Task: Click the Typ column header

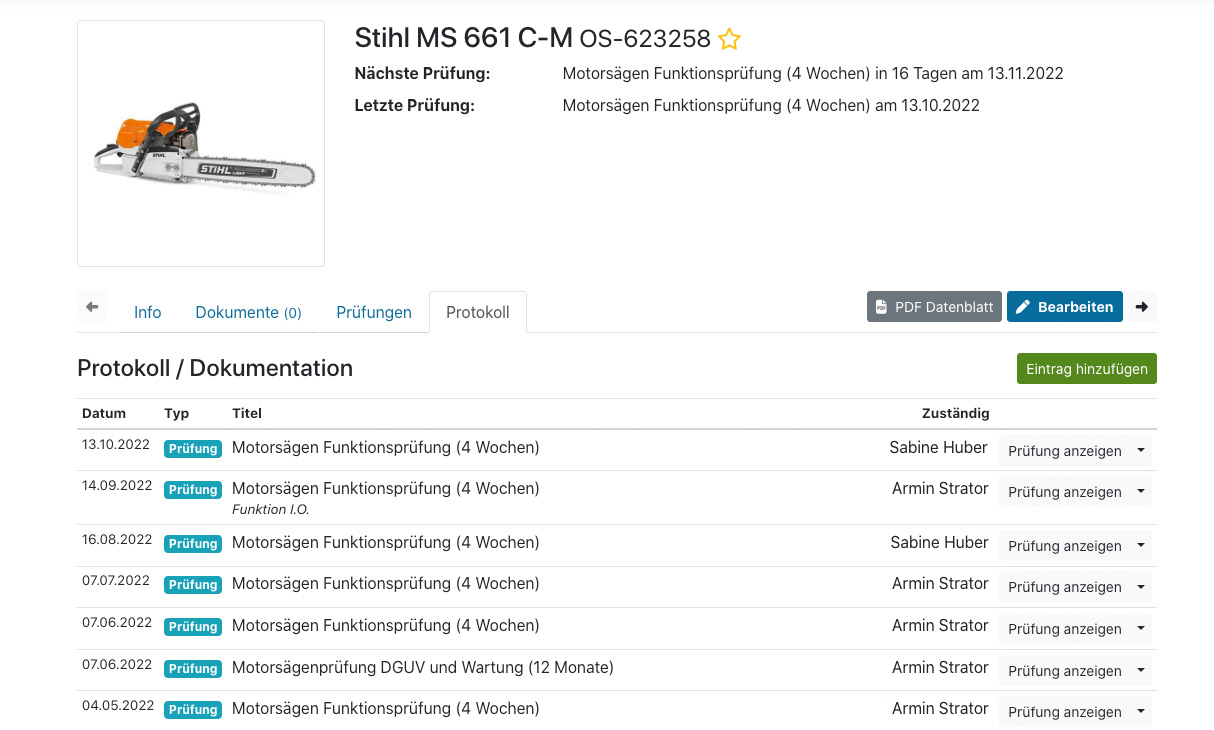Action: (x=177, y=413)
